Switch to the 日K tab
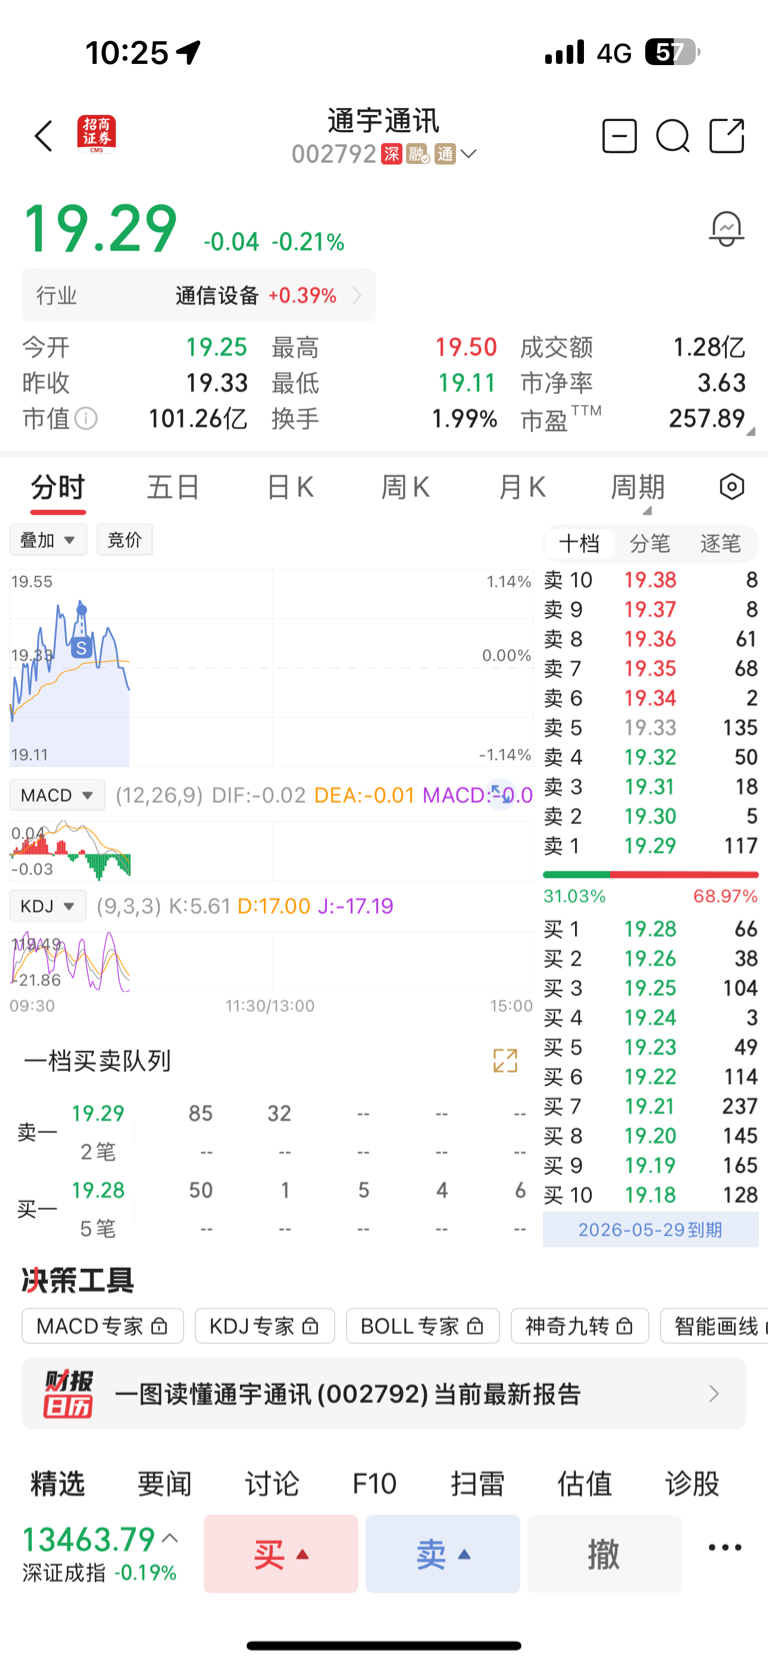The image size is (768, 1665). pyautogui.click(x=290, y=488)
